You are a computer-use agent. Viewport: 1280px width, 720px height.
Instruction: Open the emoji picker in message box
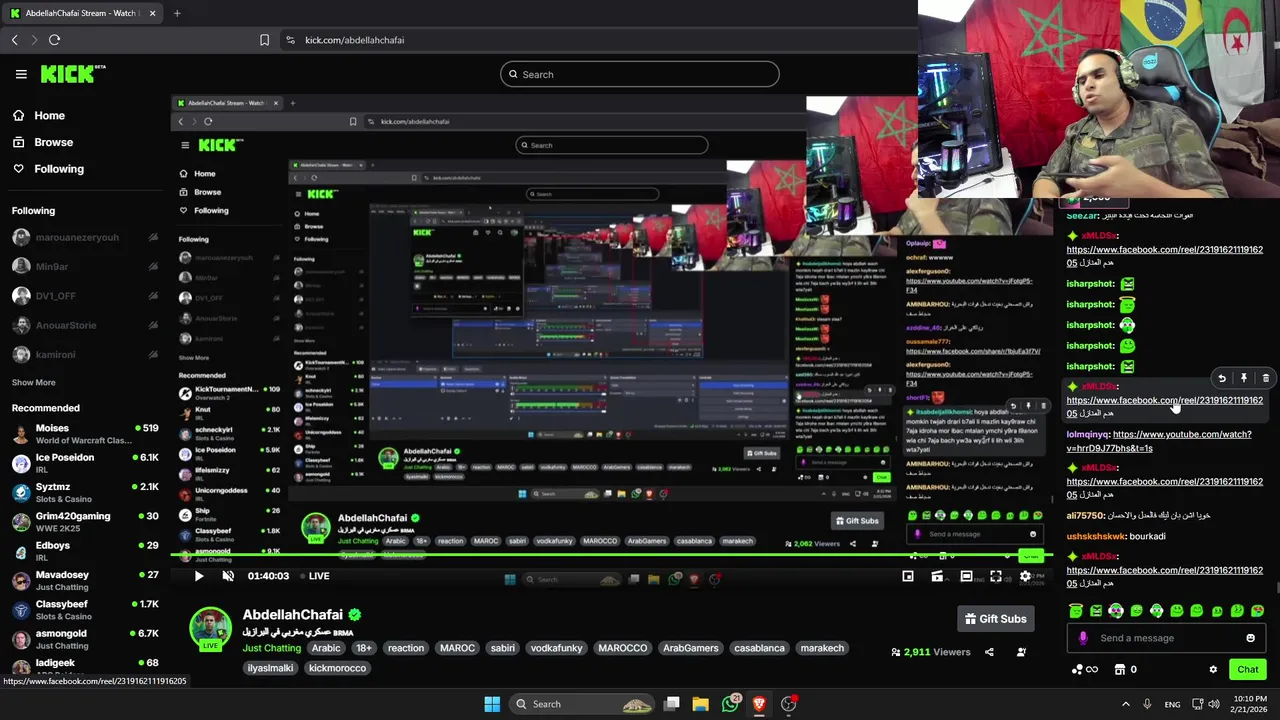tap(1250, 638)
